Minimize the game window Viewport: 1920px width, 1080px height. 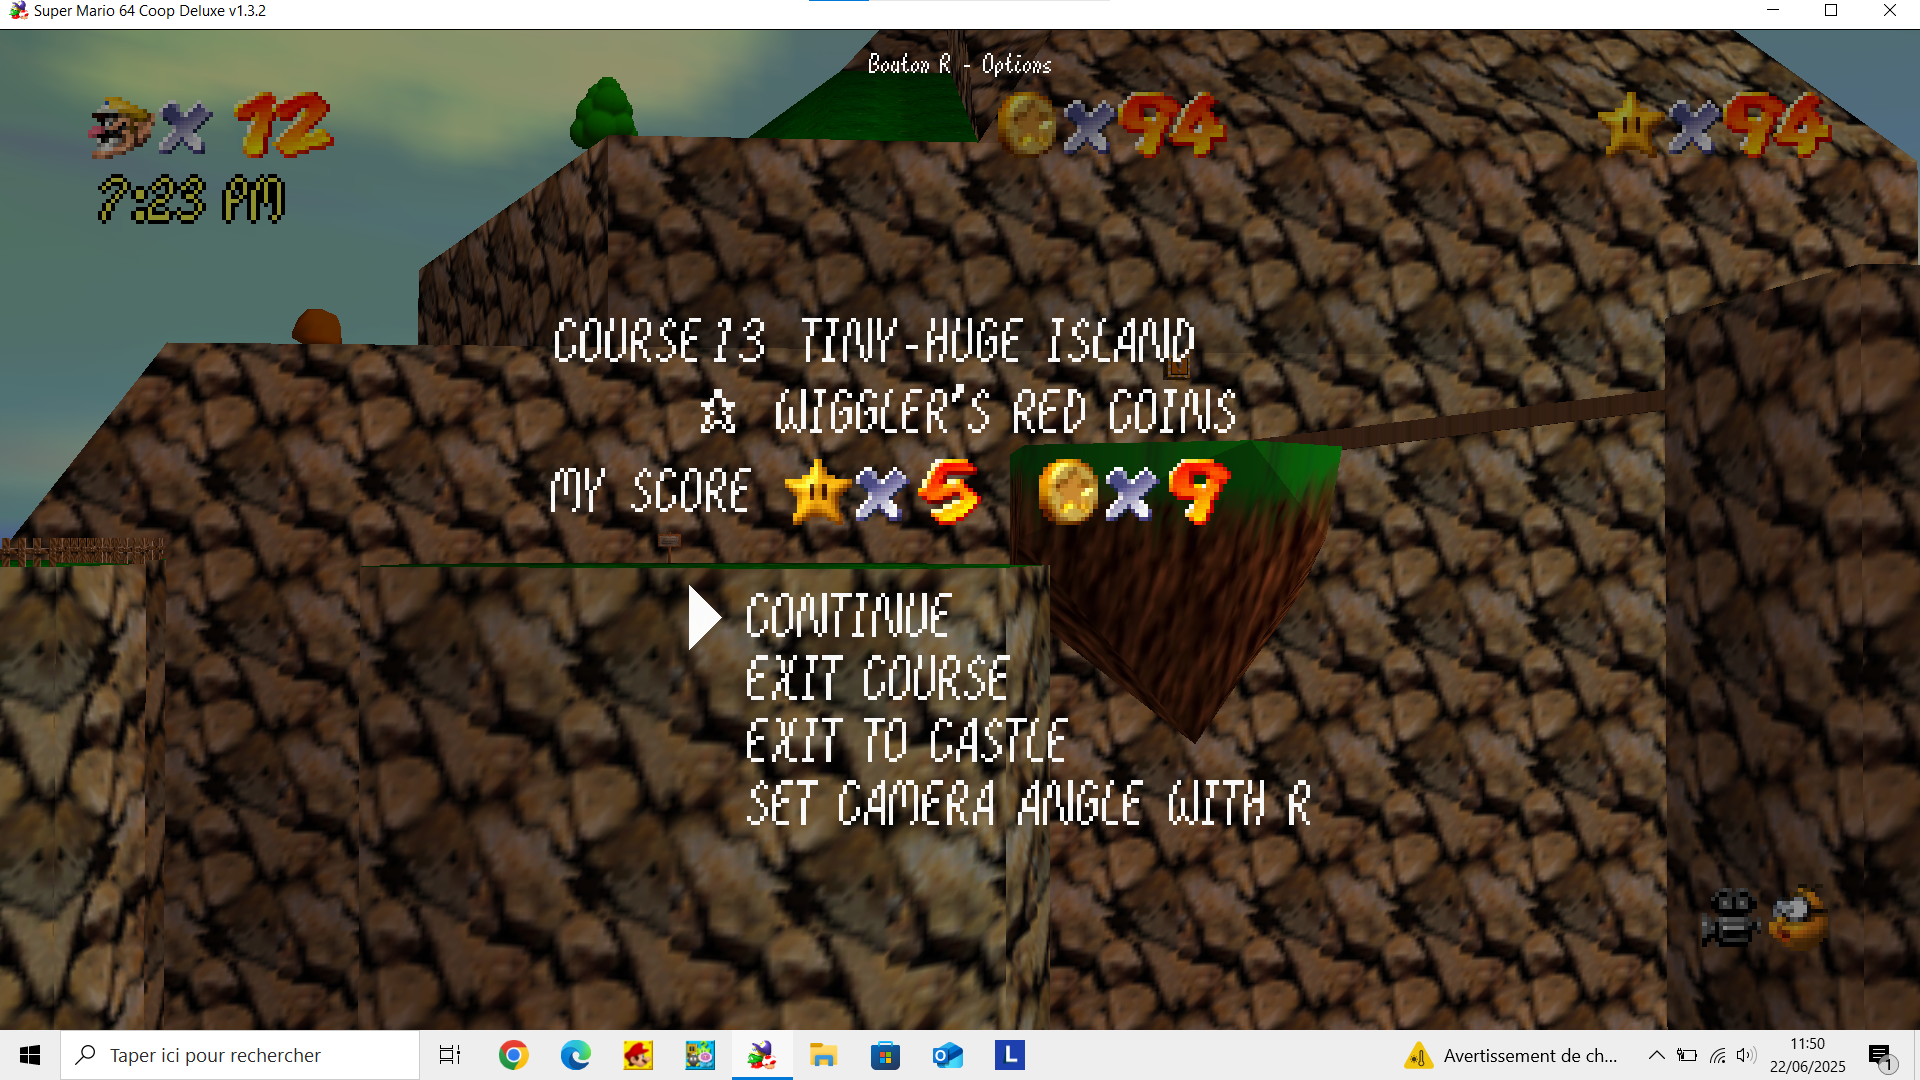[1773, 11]
